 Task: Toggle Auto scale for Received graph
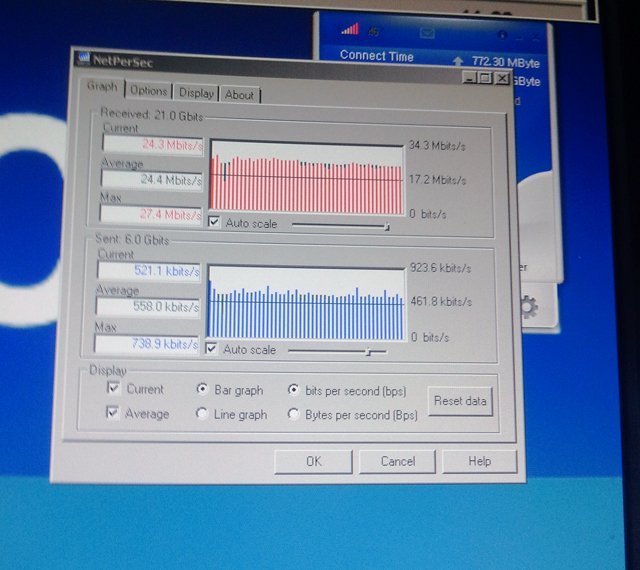pos(214,222)
